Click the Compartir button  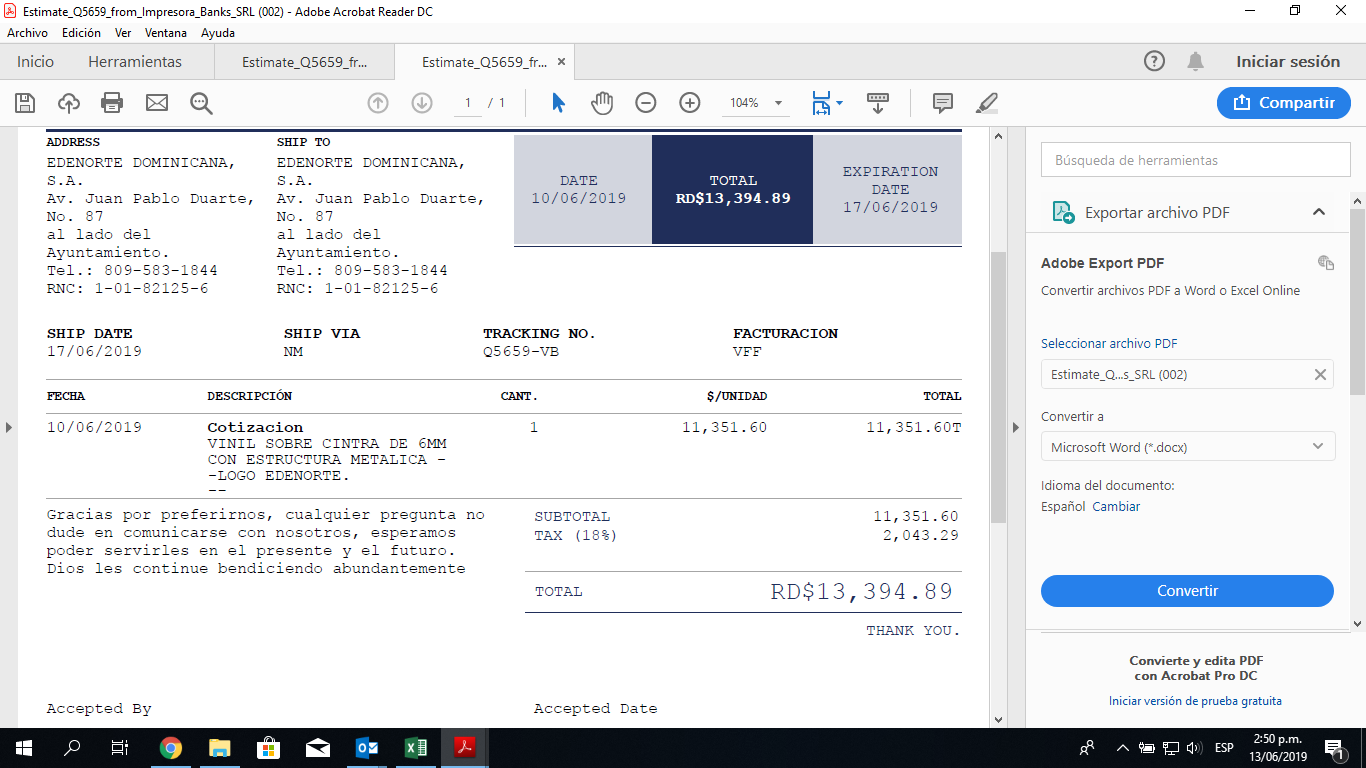pos(1283,103)
